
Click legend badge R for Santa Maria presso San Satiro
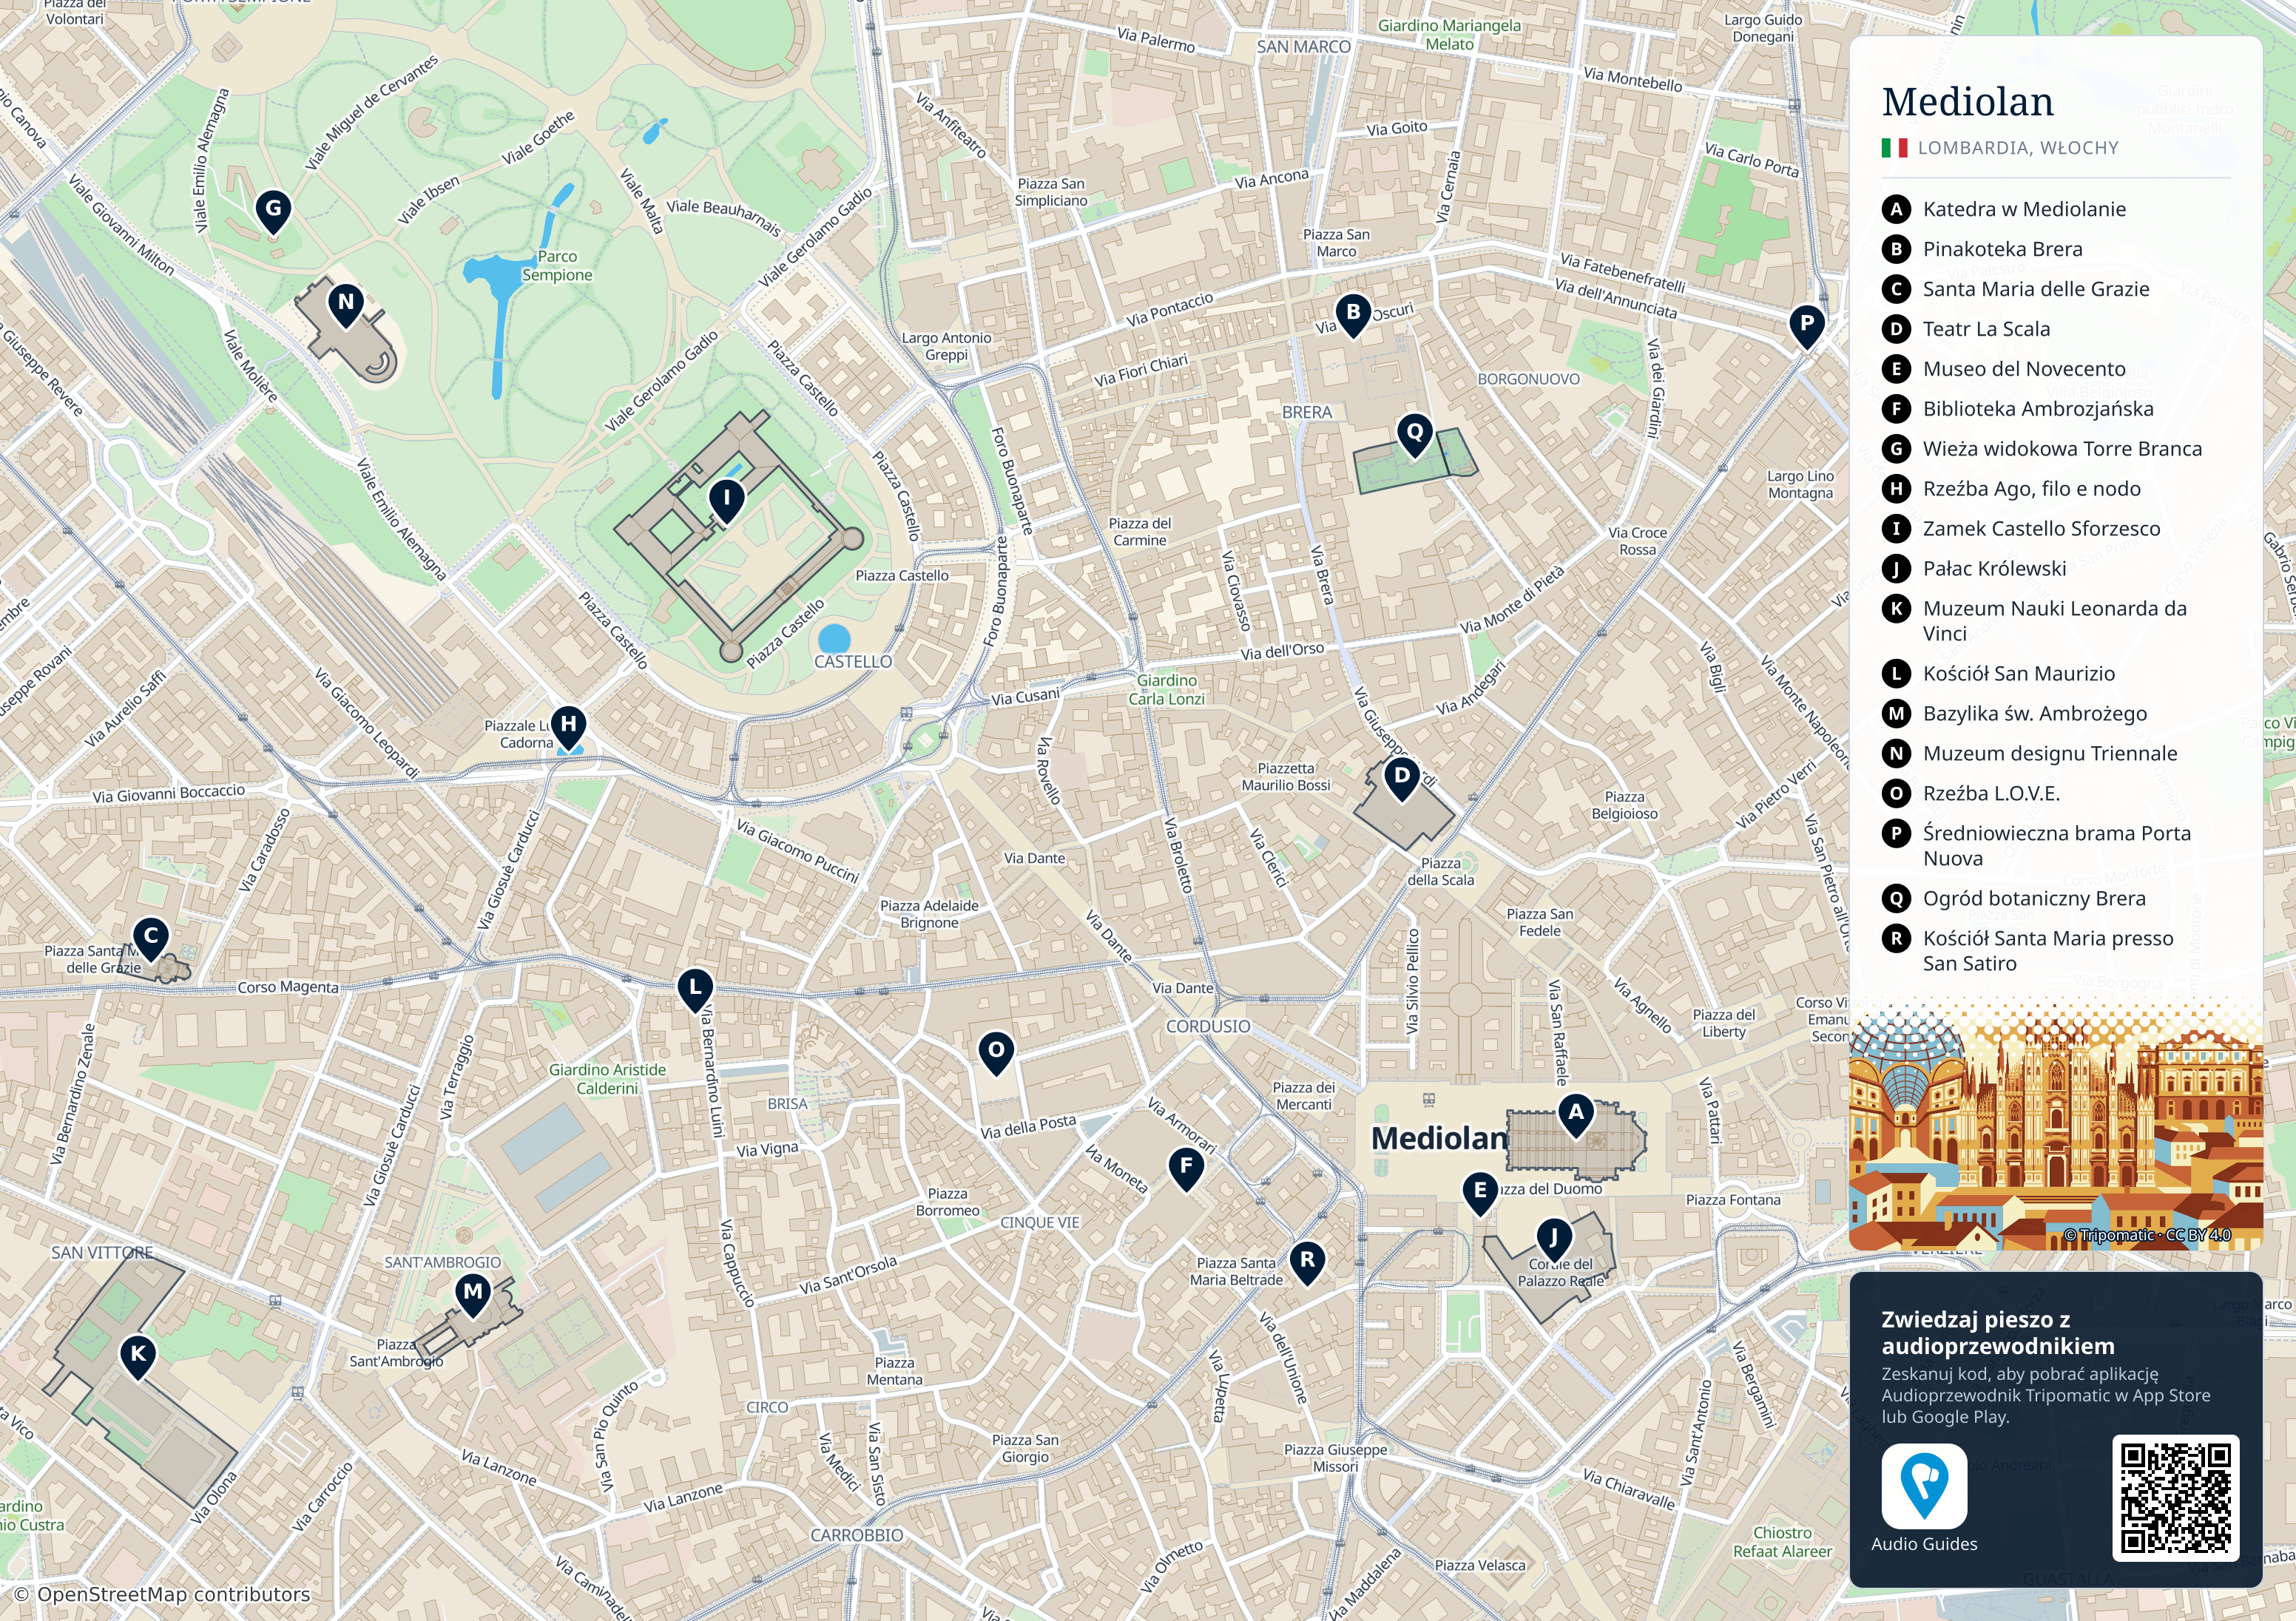point(1896,939)
